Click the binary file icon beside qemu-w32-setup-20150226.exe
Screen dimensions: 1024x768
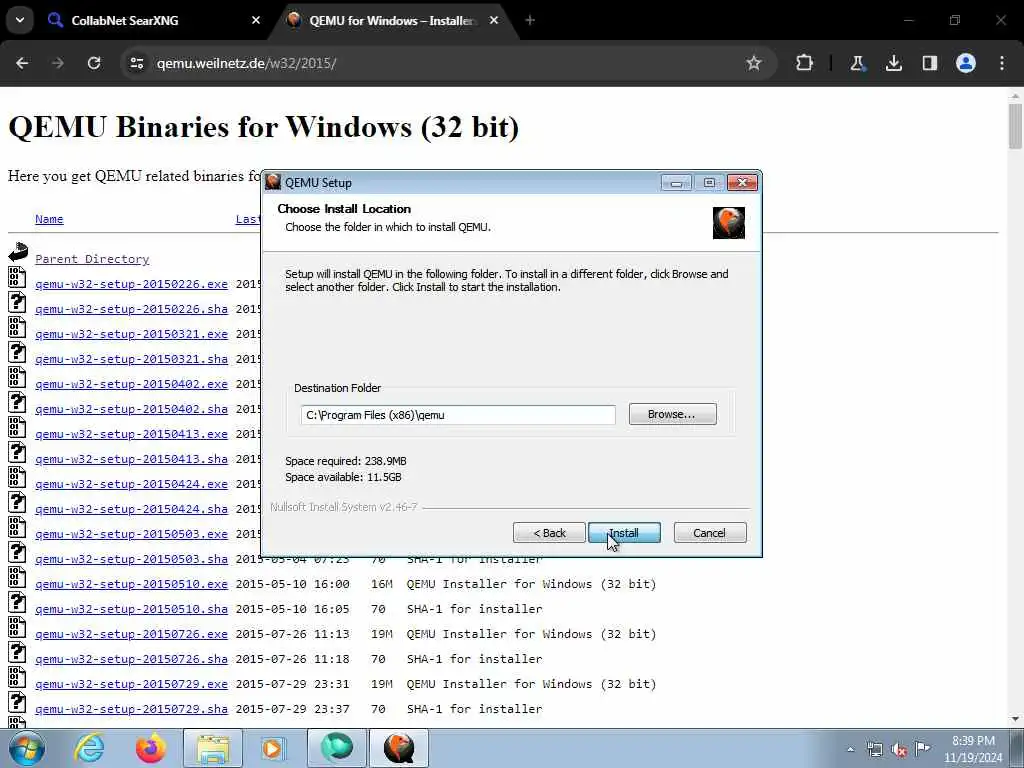(x=17, y=277)
